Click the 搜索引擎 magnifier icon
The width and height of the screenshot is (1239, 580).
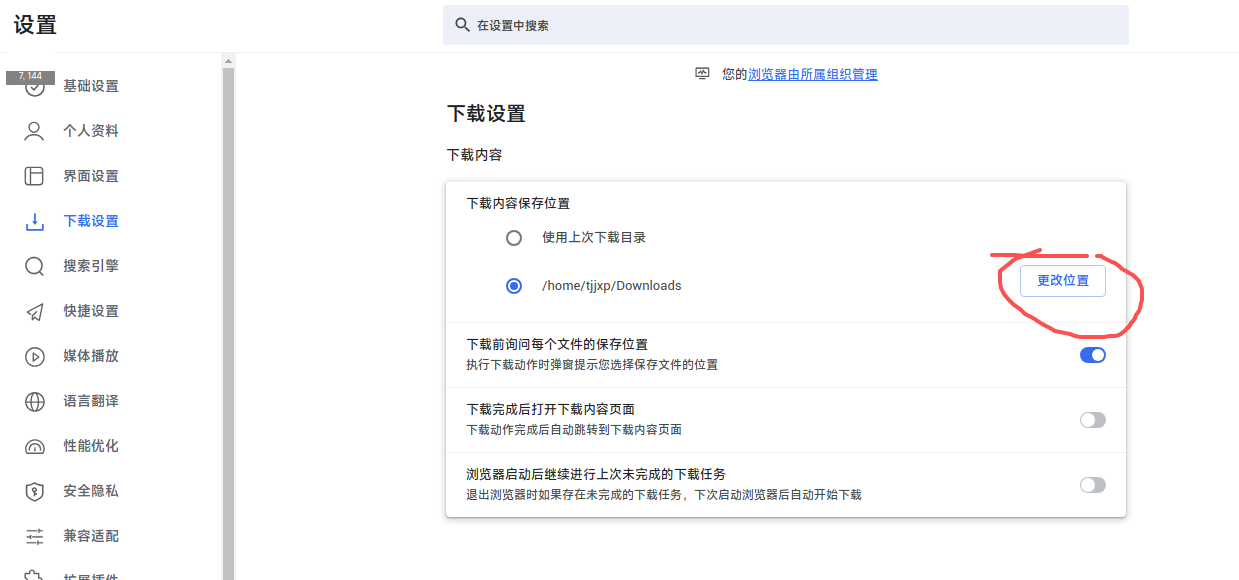(x=35, y=266)
